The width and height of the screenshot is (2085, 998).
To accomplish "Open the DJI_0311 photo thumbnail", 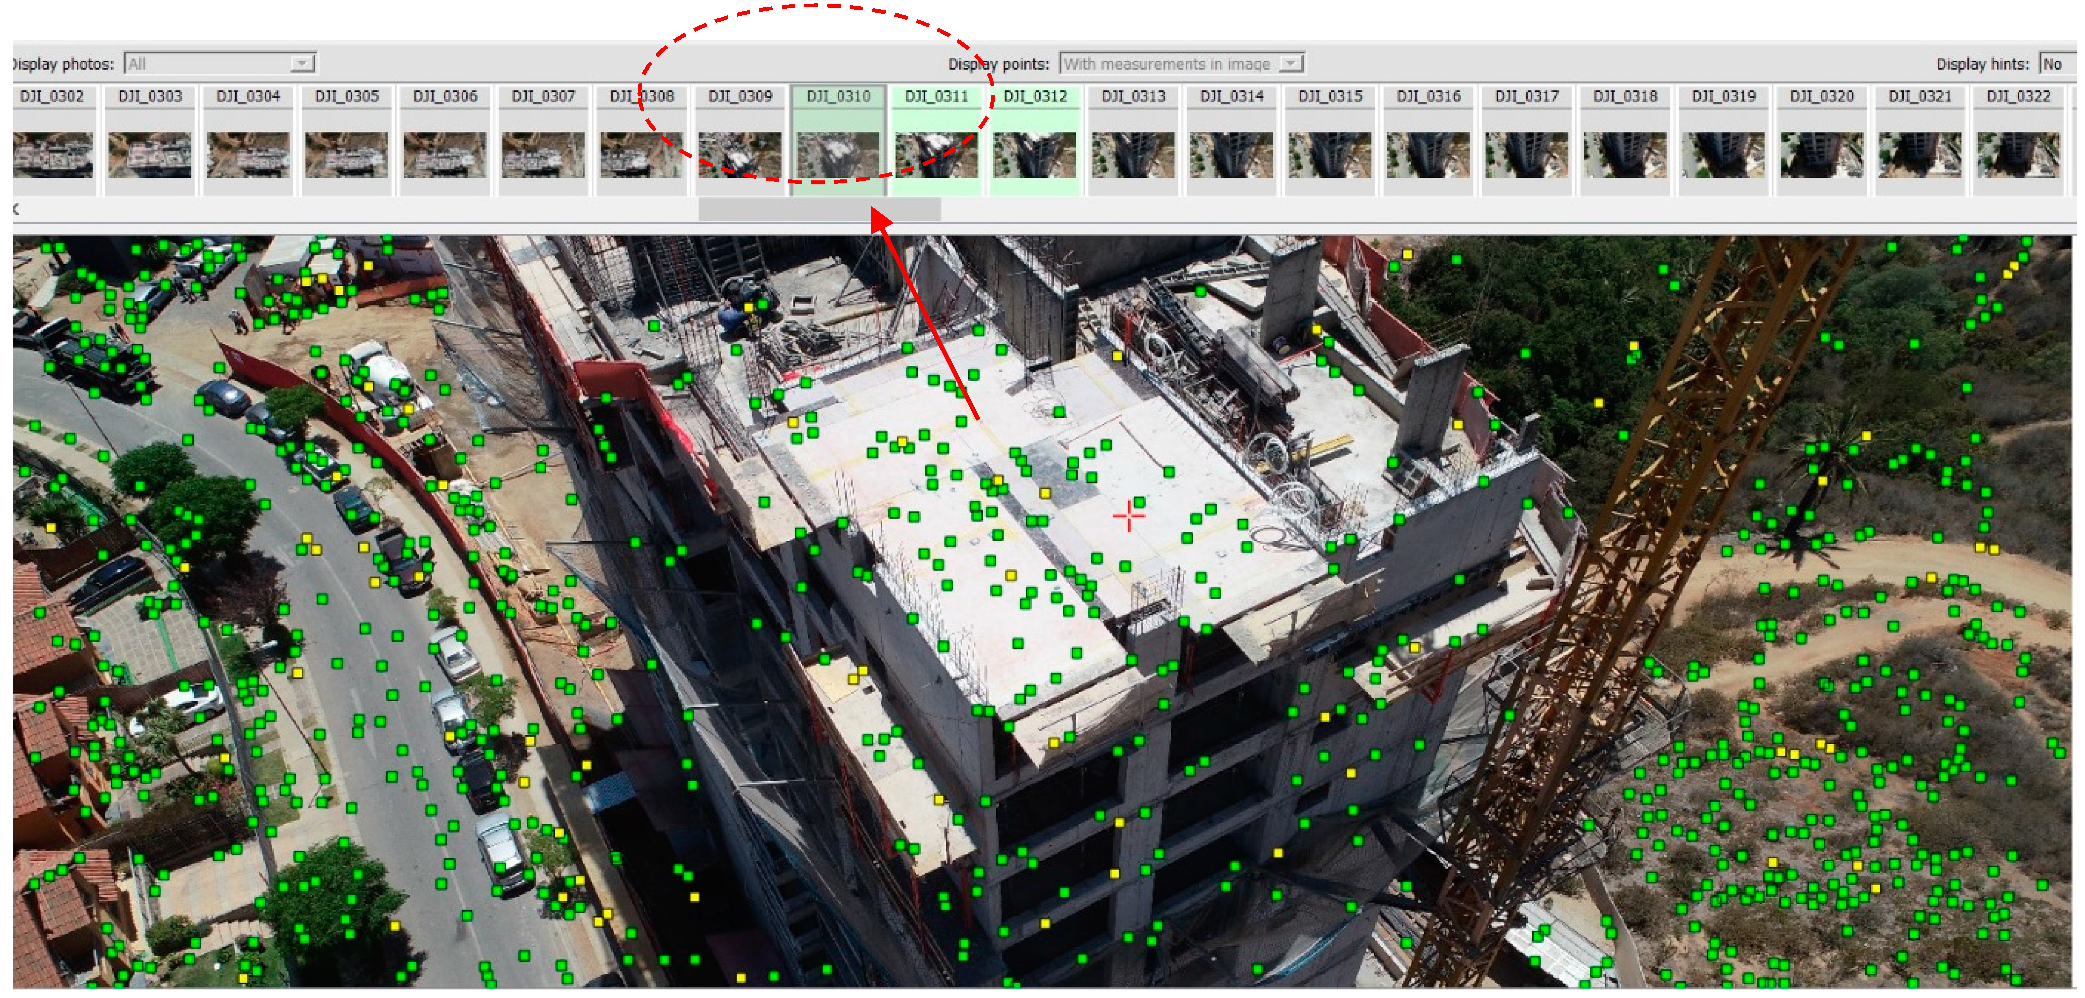I will [x=936, y=154].
